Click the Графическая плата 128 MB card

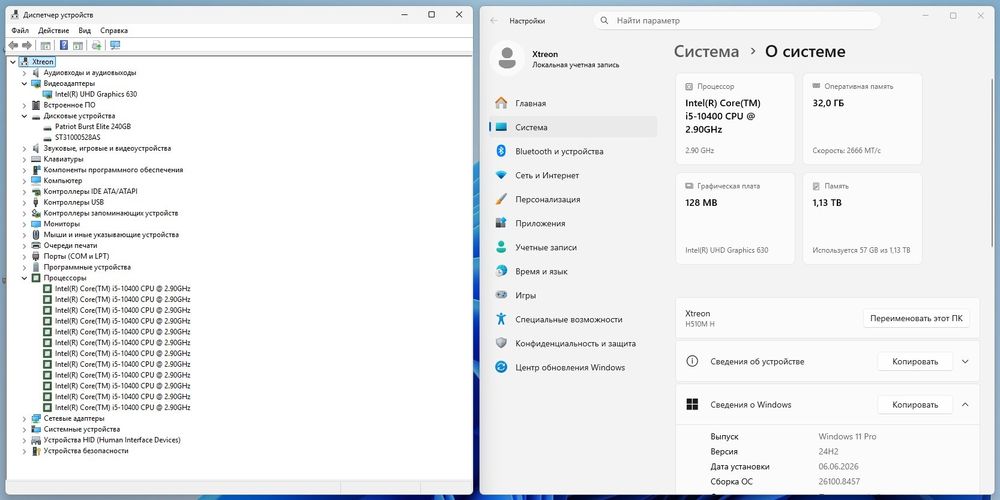point(735,218)
